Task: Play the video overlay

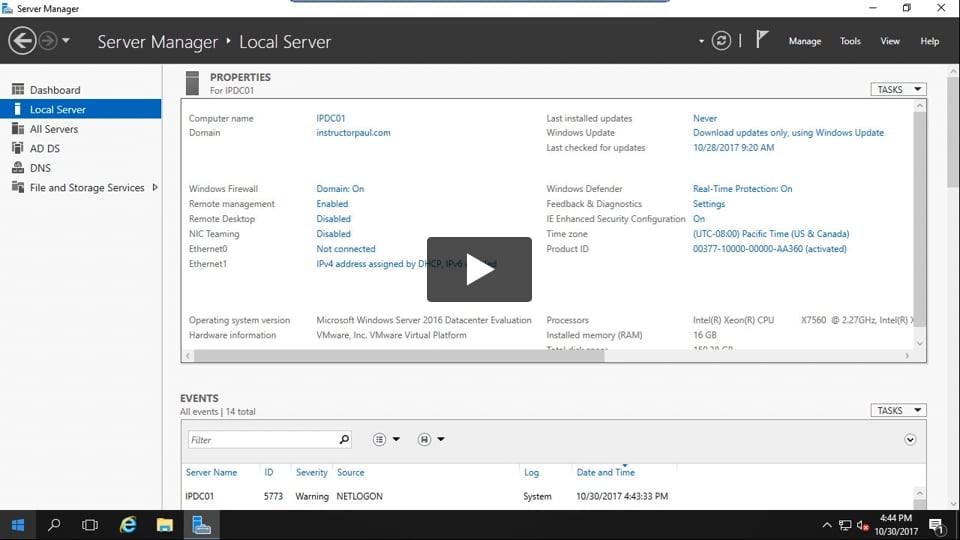Action: [x=479, y=269]
